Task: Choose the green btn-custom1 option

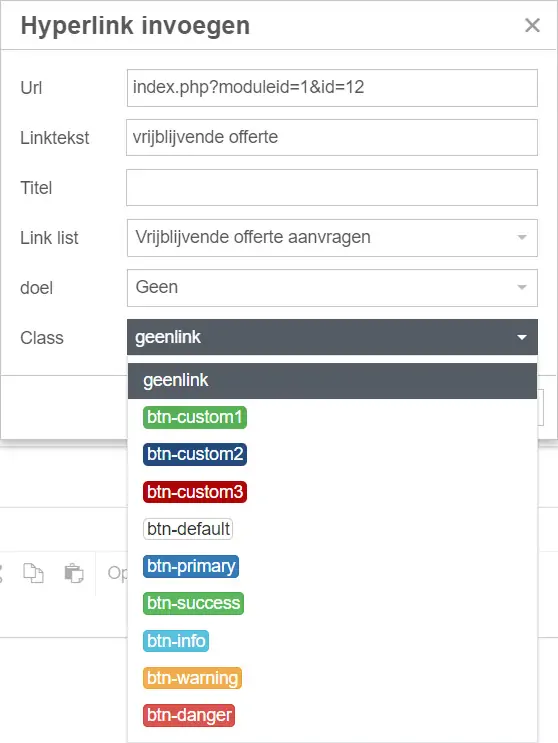Action: [x=195, y=417]
